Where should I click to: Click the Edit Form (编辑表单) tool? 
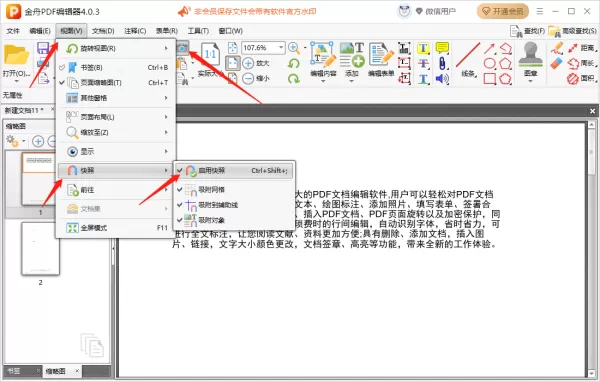[381, 60]
